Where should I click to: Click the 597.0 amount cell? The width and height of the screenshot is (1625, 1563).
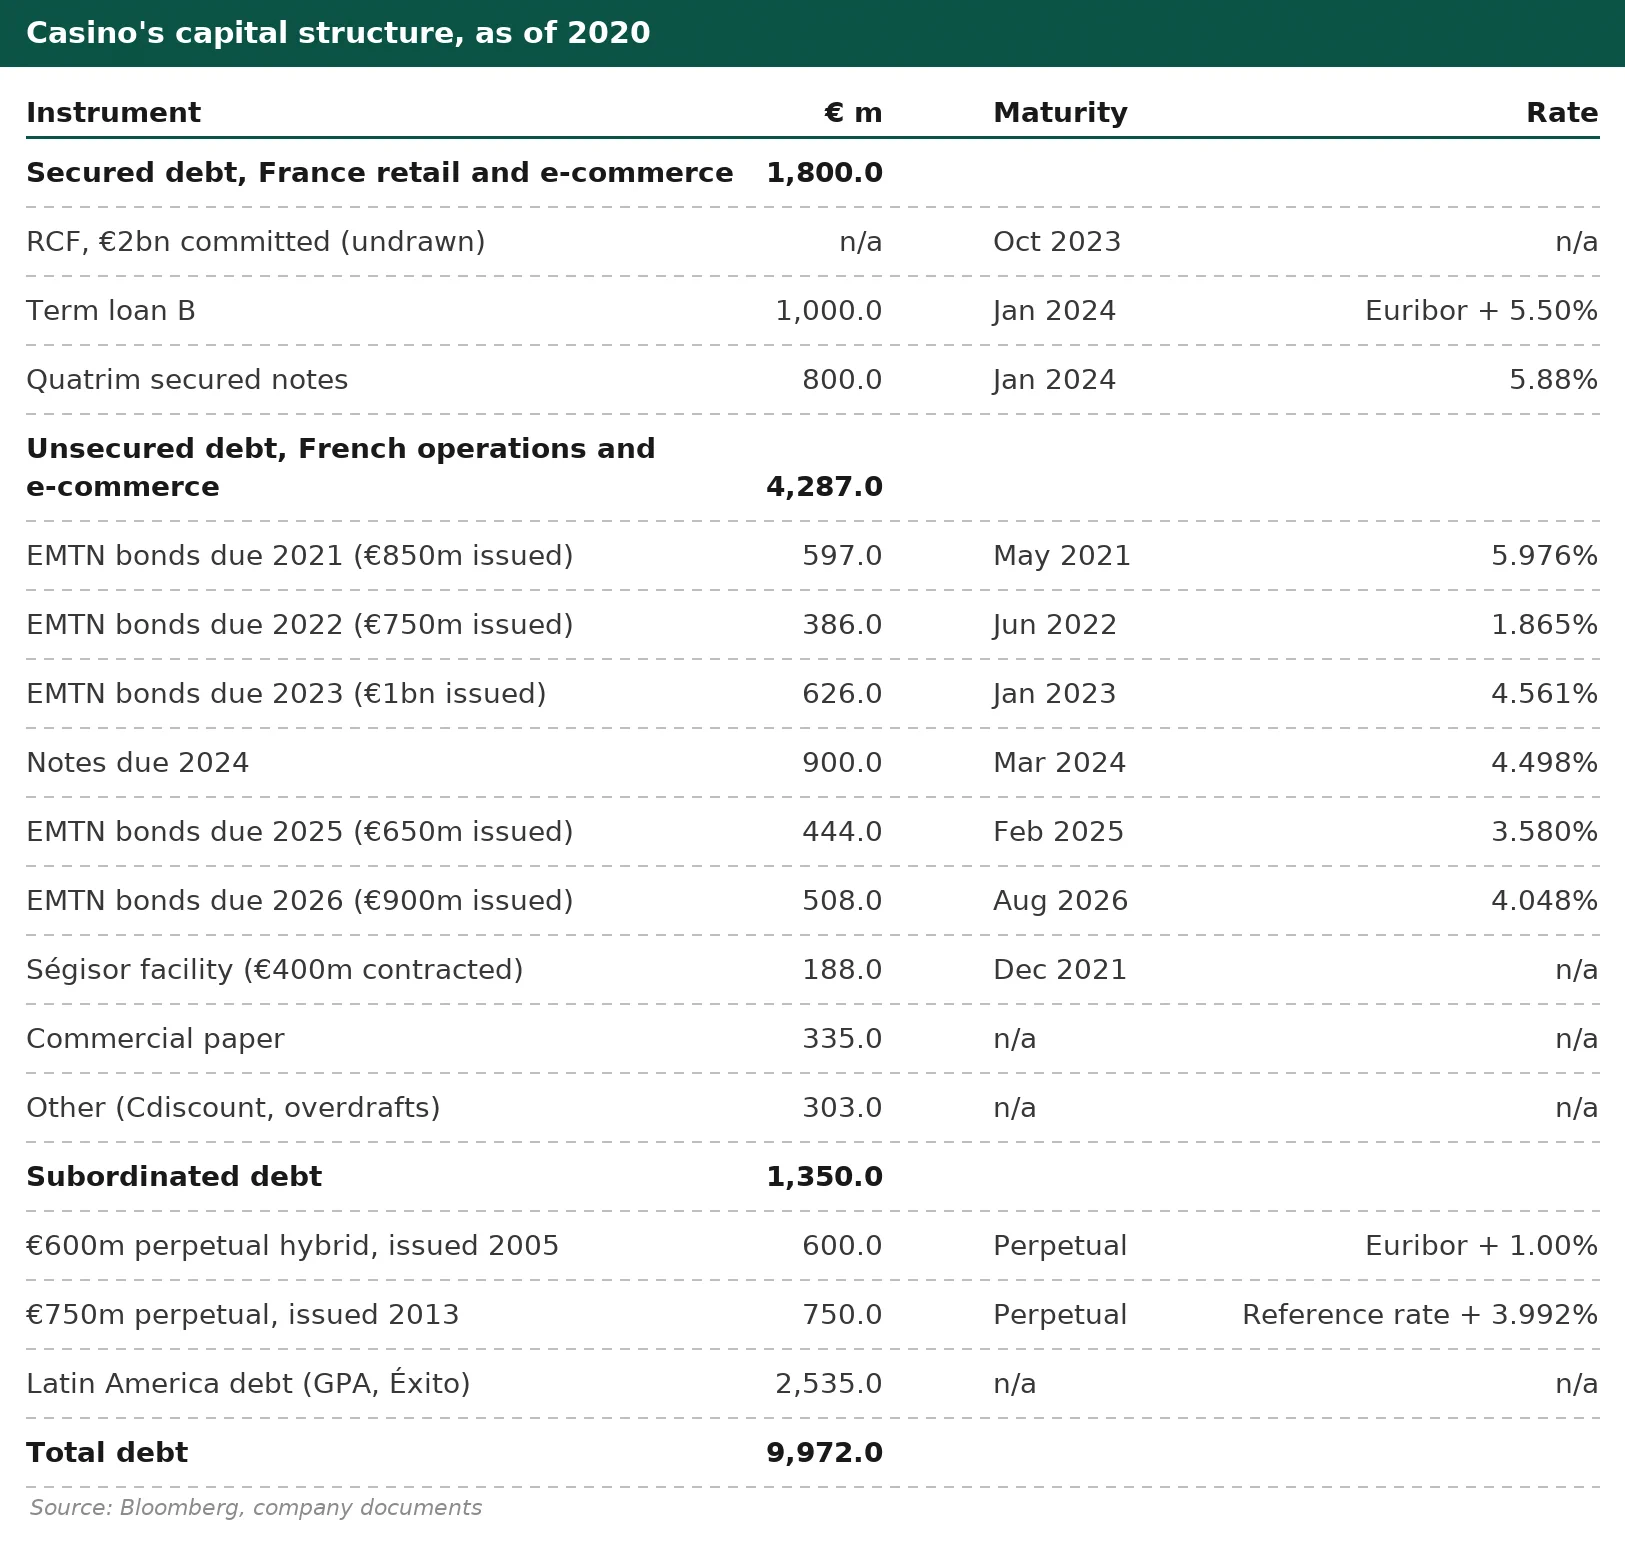point(842,556)
